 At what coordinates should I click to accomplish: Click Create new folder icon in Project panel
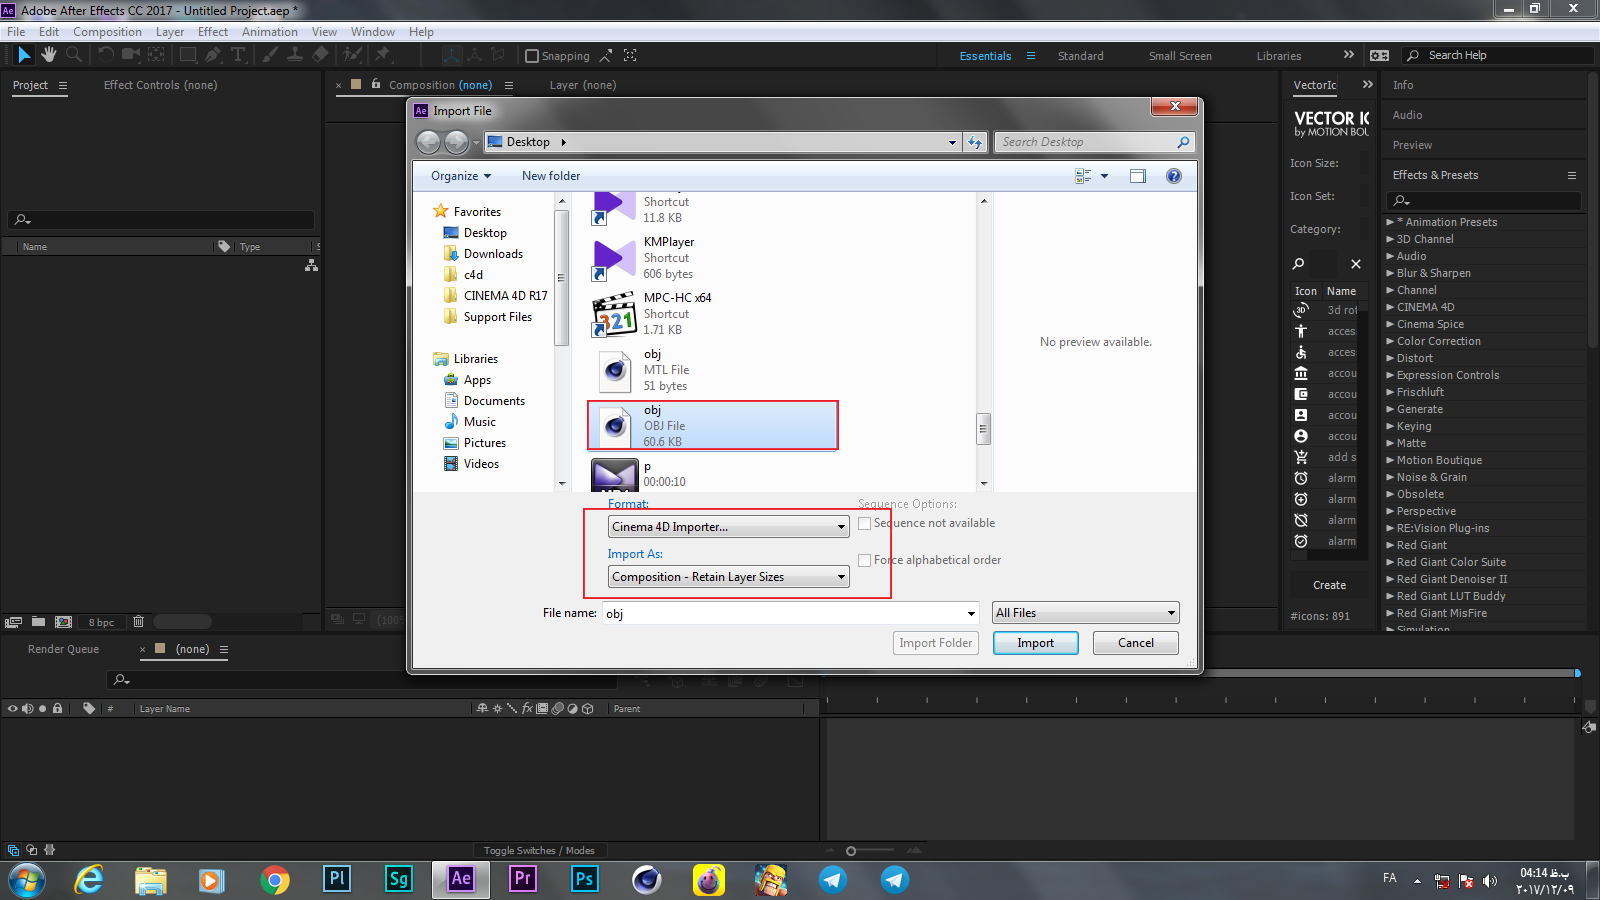click(38, 622)
